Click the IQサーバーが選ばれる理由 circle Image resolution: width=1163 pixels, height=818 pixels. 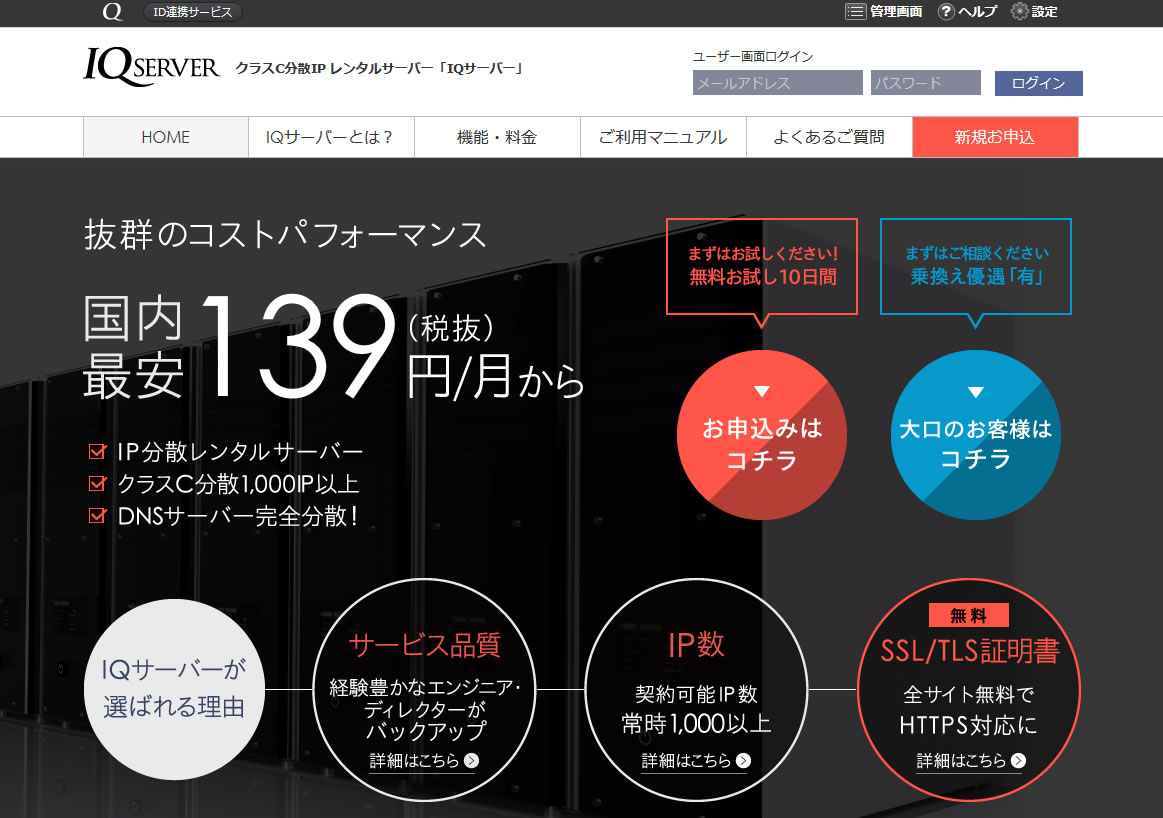point(174,689)
